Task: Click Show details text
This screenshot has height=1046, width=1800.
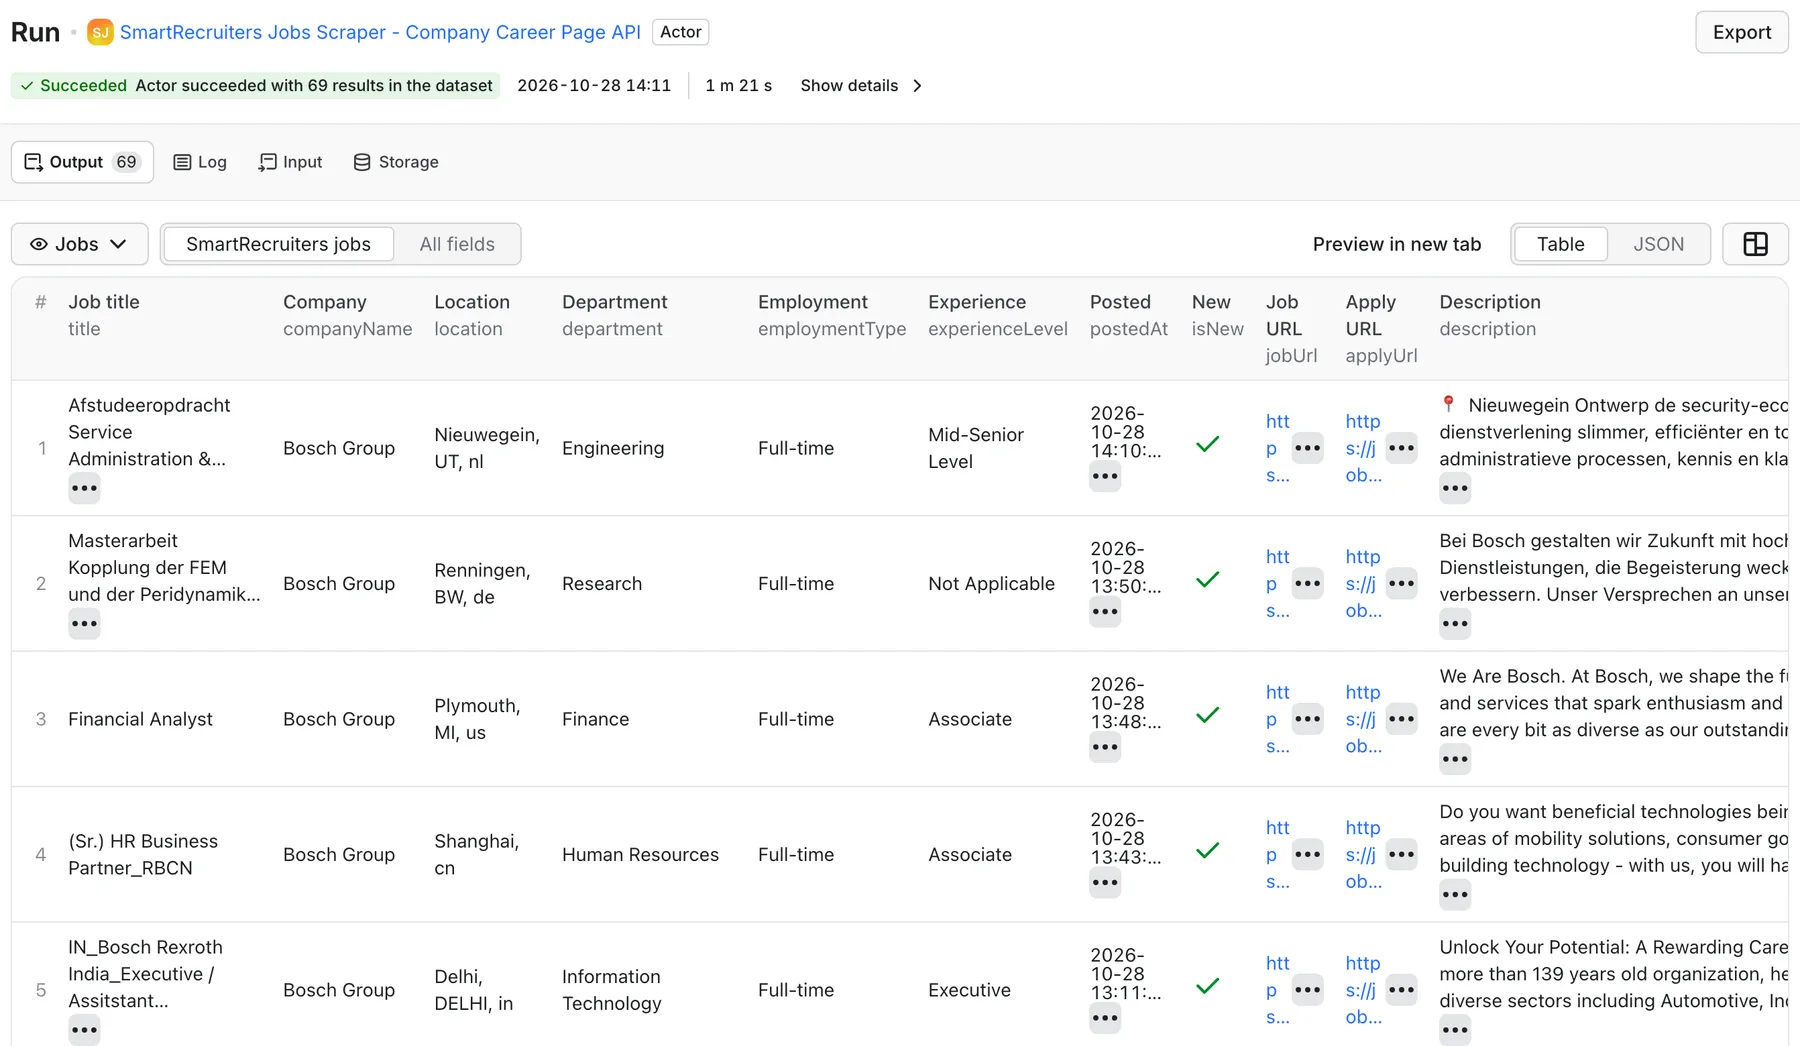Action: (x=849, y=86)
